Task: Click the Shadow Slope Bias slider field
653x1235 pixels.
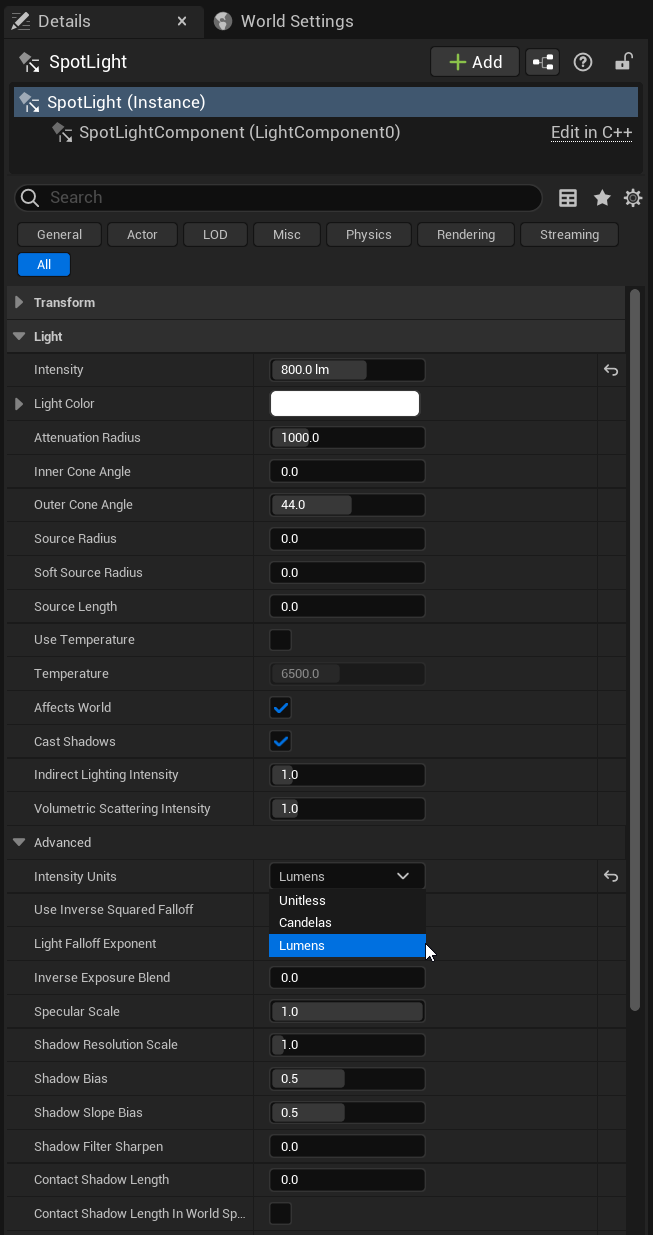Action: [348, 1113]
